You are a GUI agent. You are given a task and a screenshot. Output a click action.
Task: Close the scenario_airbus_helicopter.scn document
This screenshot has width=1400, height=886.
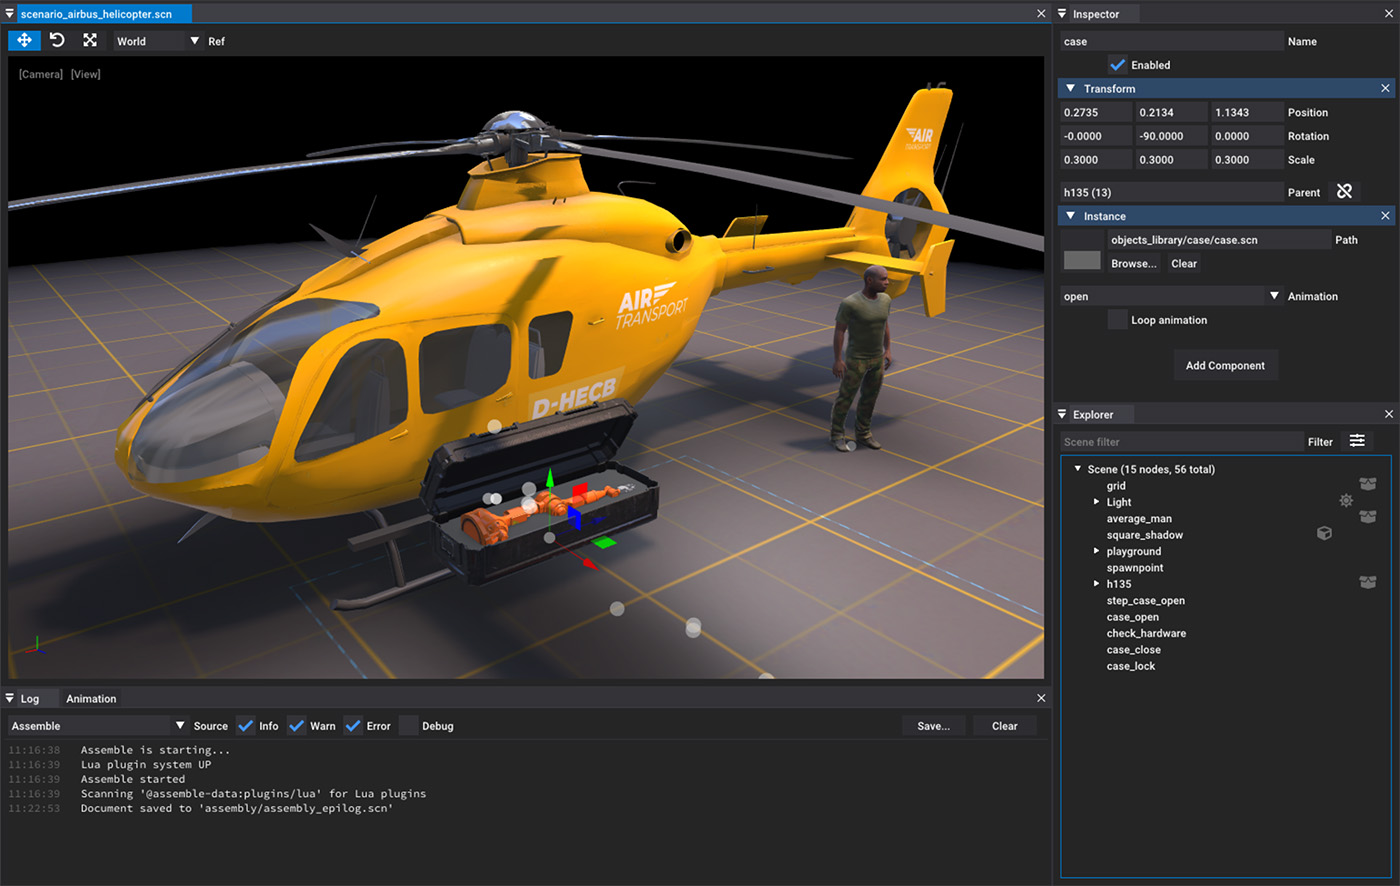coord(1041,14)
